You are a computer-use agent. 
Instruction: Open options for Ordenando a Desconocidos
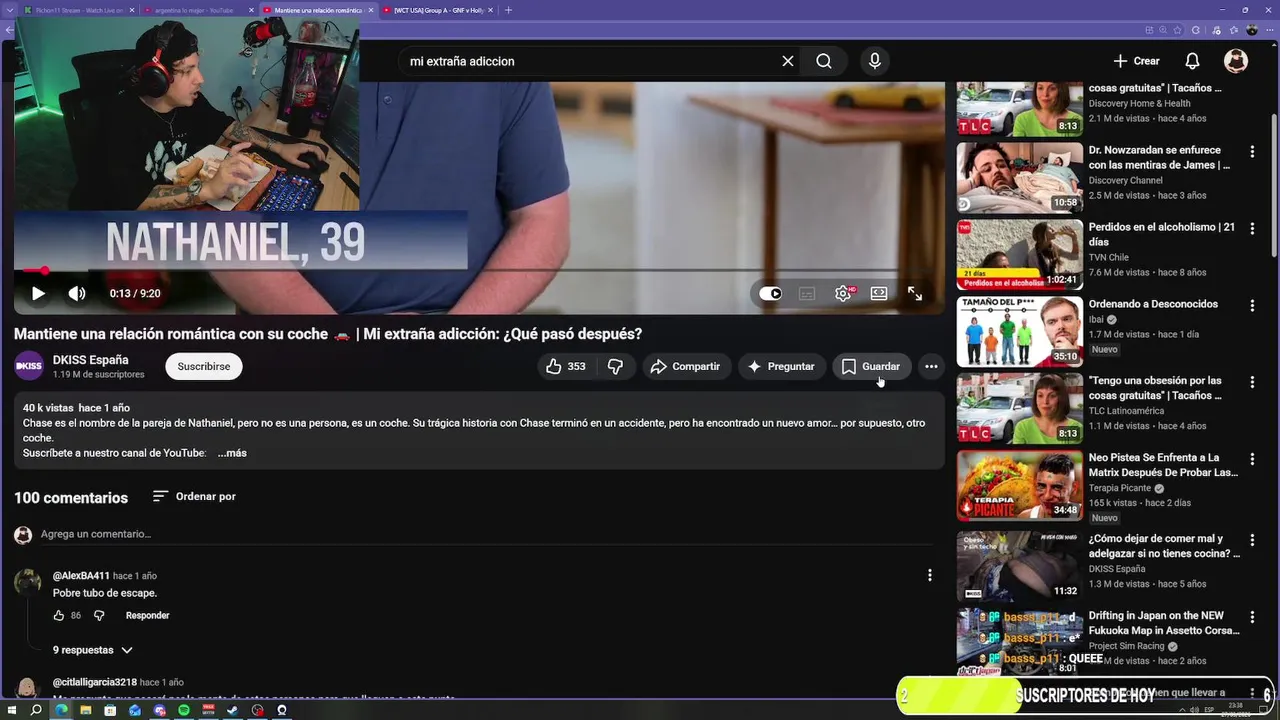coord(1252,306)
